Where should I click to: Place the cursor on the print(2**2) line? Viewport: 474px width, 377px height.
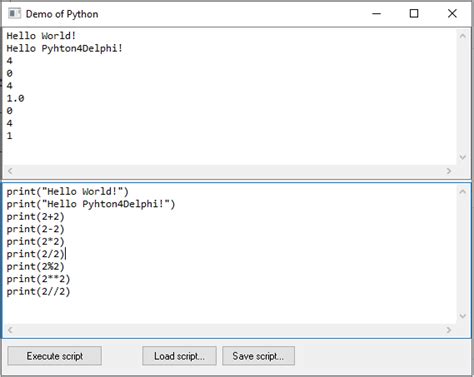tap(38, 279)
